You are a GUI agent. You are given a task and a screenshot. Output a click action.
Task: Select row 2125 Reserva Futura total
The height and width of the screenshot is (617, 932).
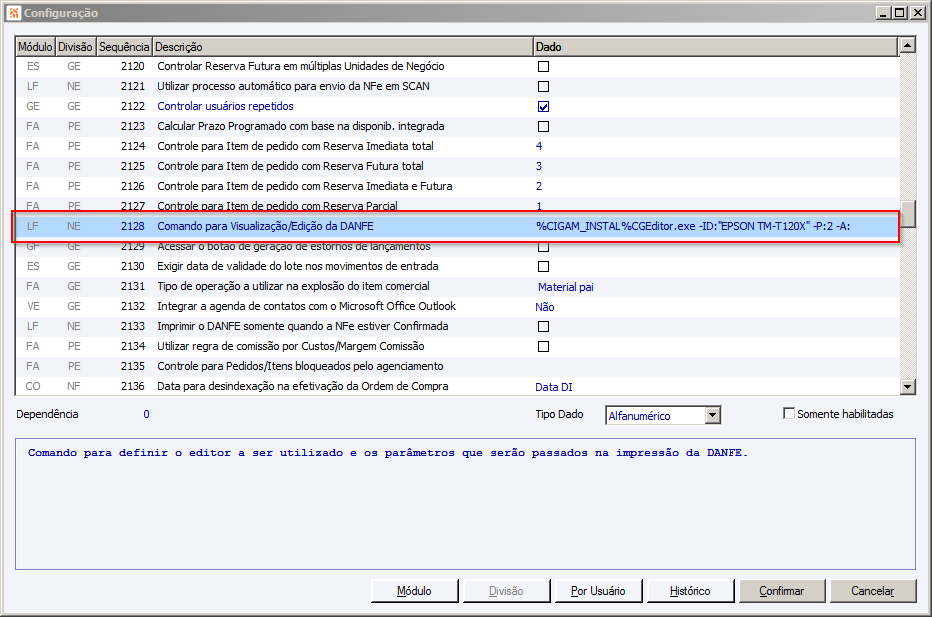pos(456,166)
